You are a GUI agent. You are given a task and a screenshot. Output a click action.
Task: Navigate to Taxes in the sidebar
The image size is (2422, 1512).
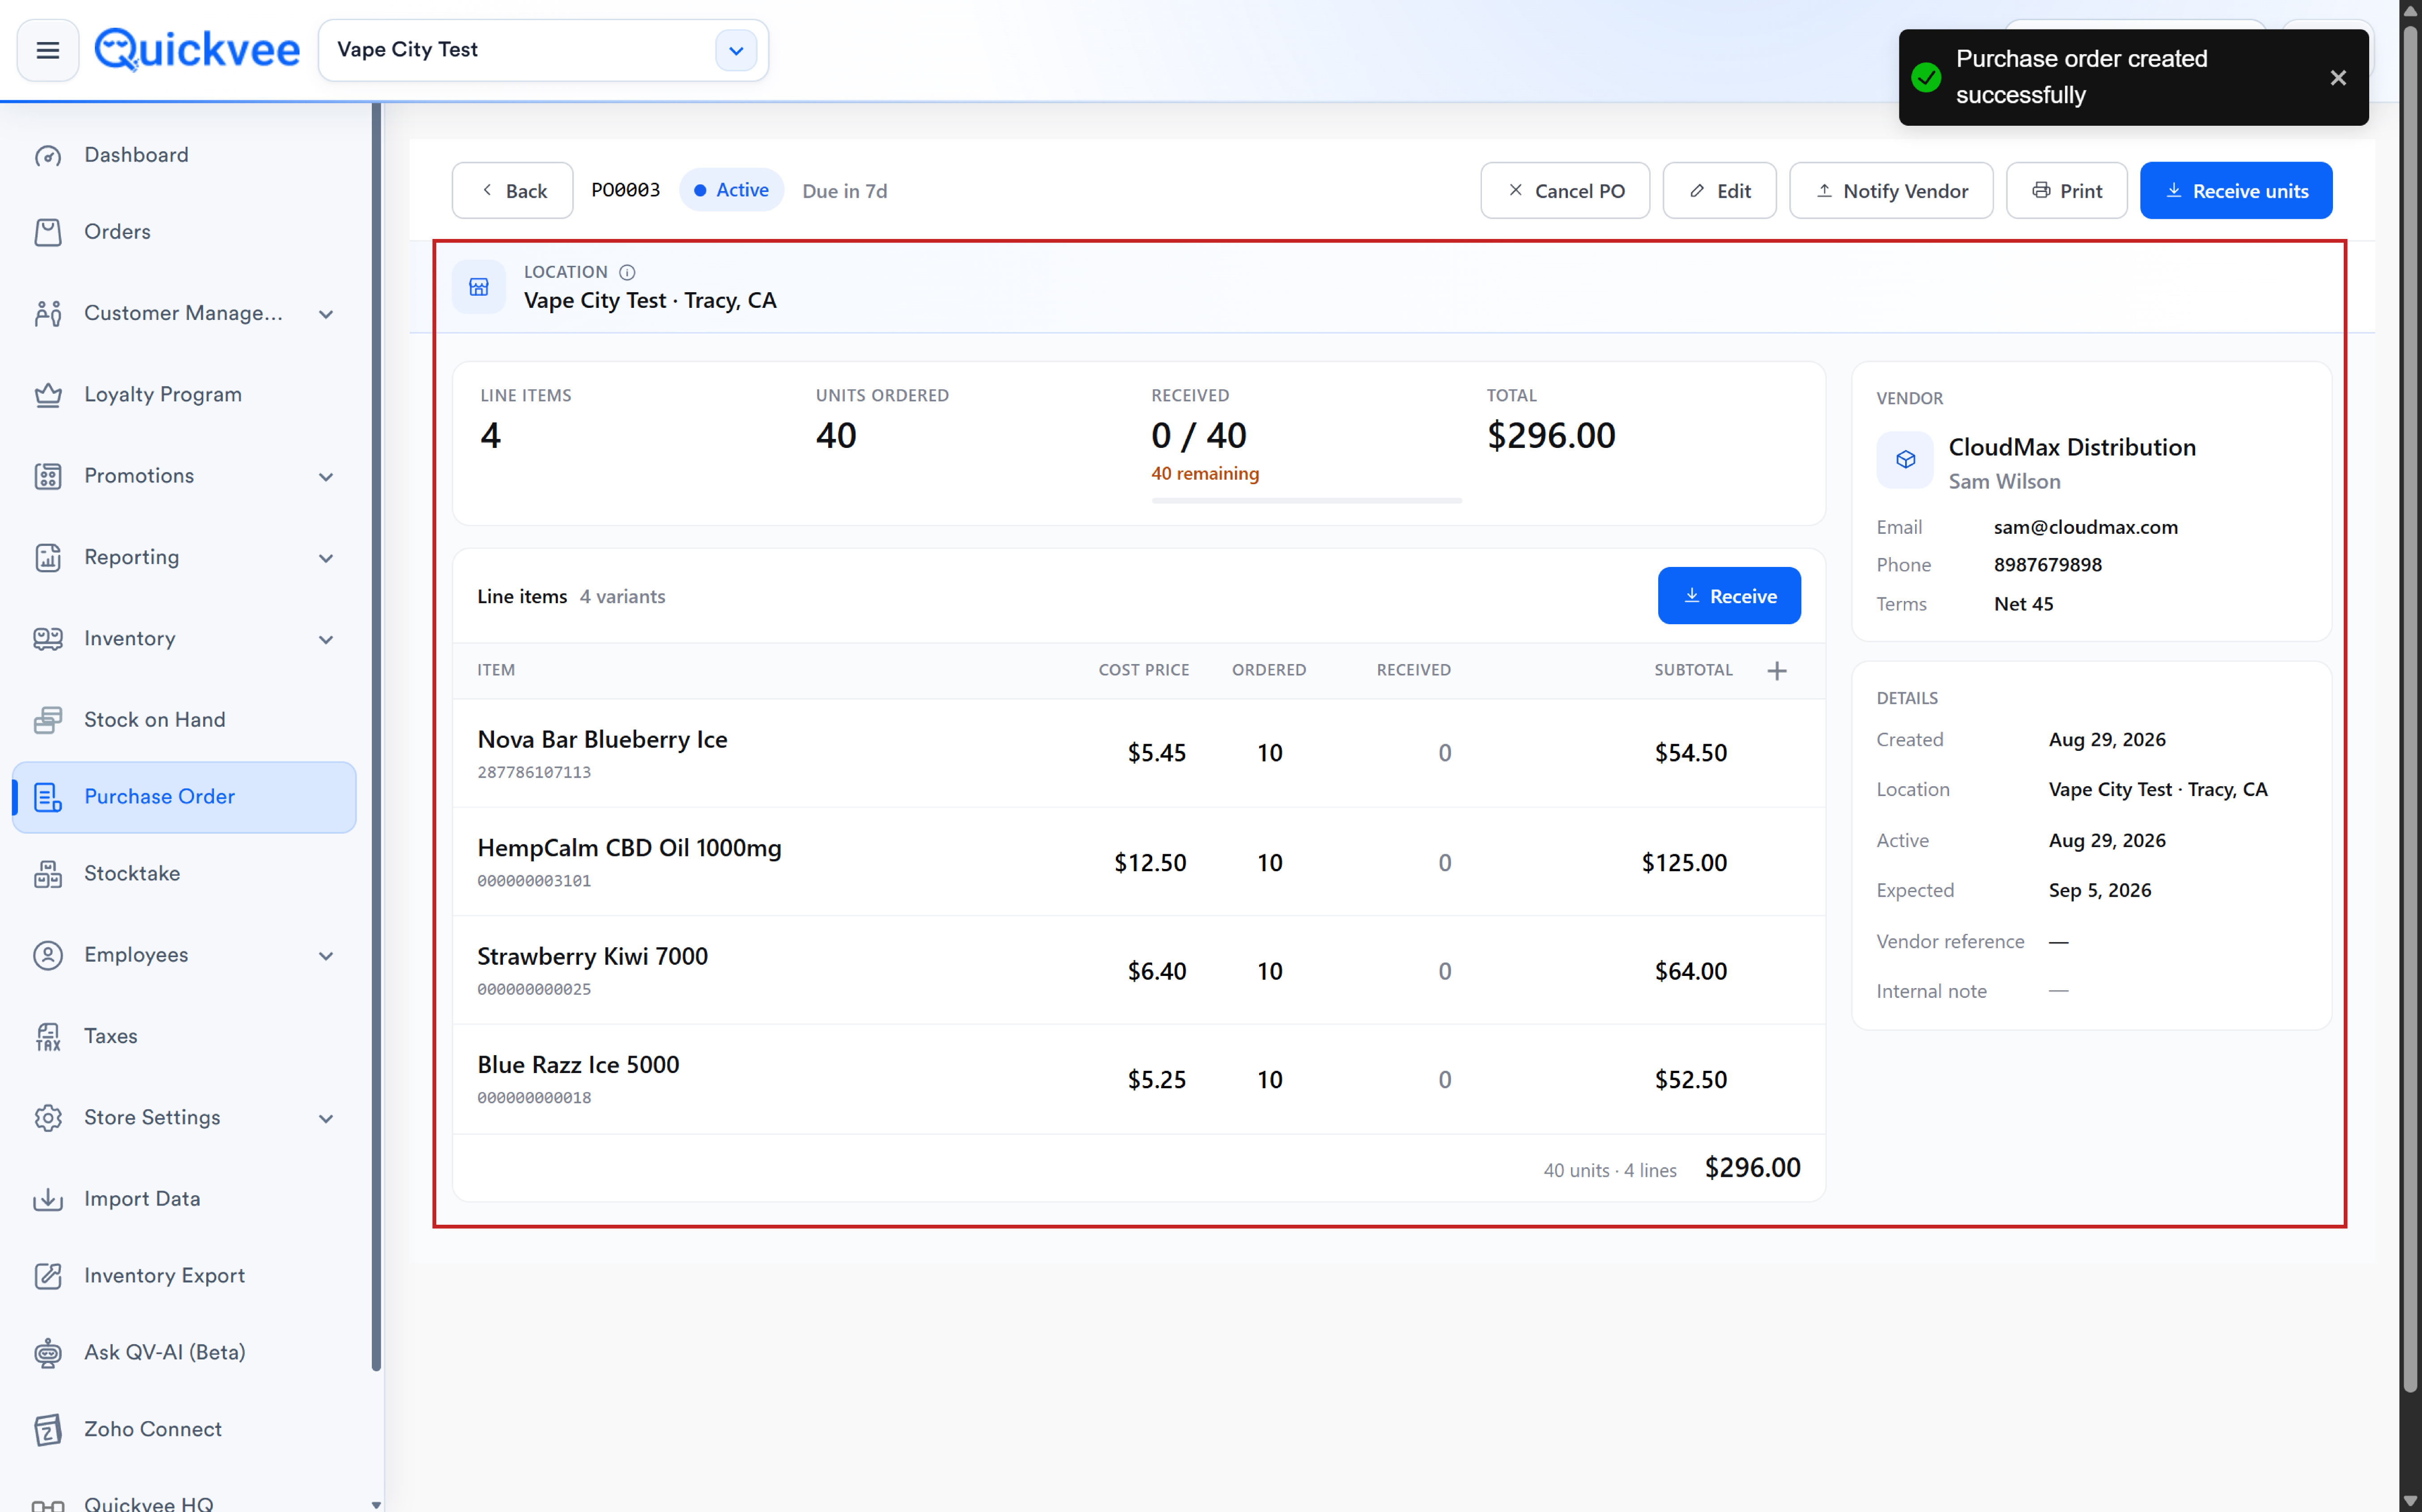point(184,1037)
